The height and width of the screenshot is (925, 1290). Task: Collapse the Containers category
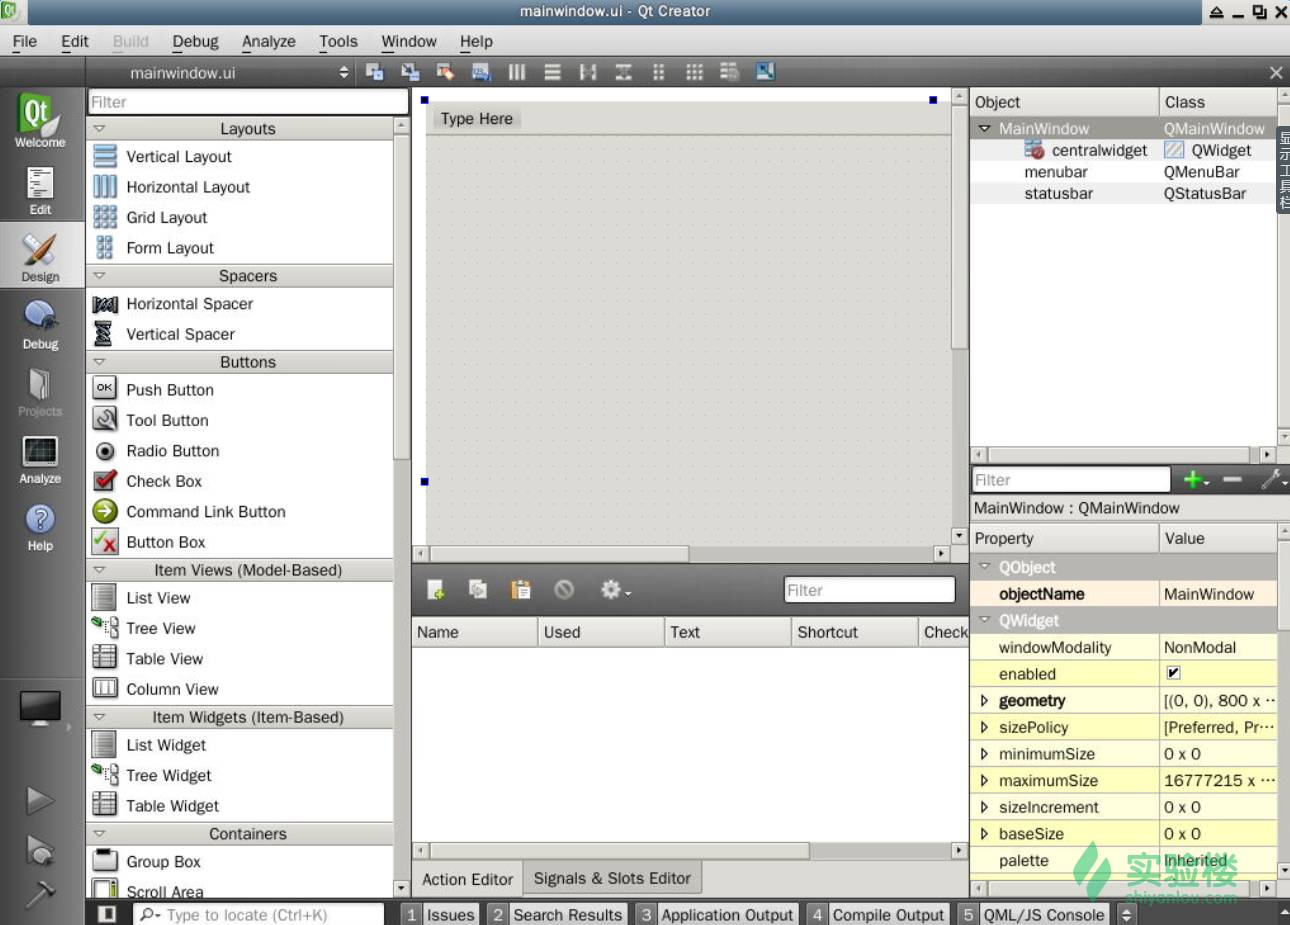[x=99, y=834]
